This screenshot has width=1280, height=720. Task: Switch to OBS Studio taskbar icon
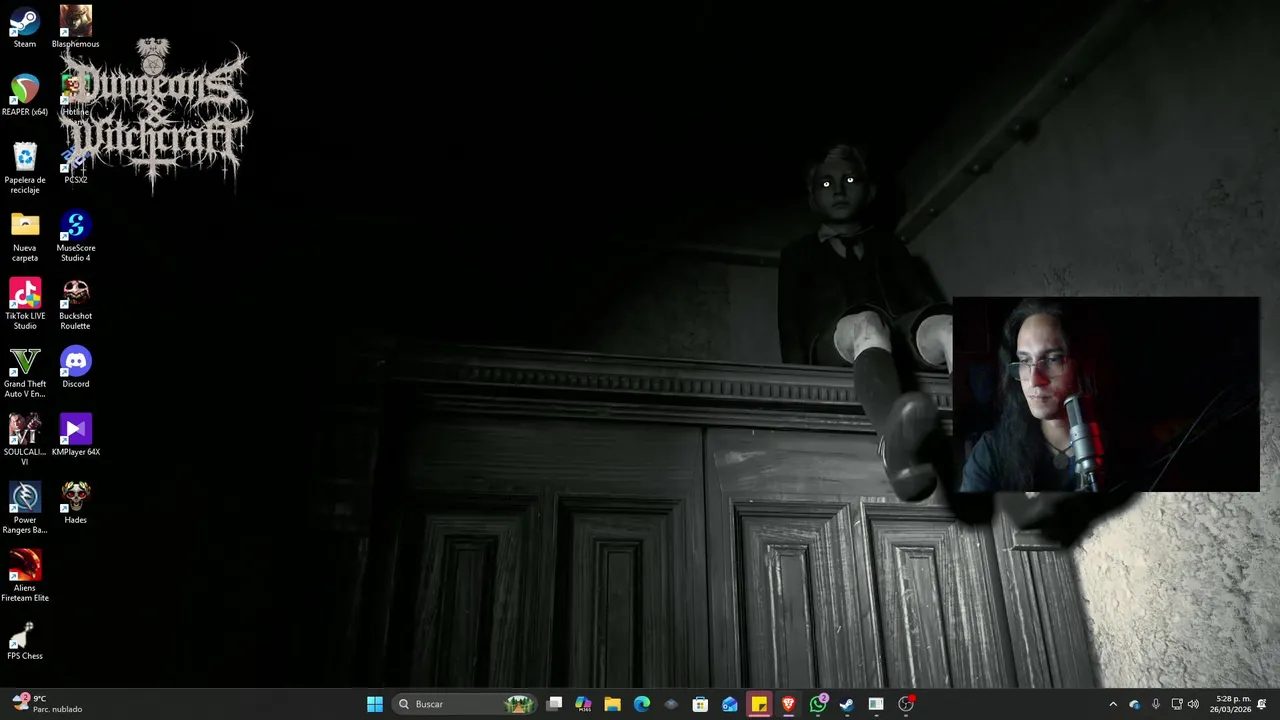(x=906, y=704)
